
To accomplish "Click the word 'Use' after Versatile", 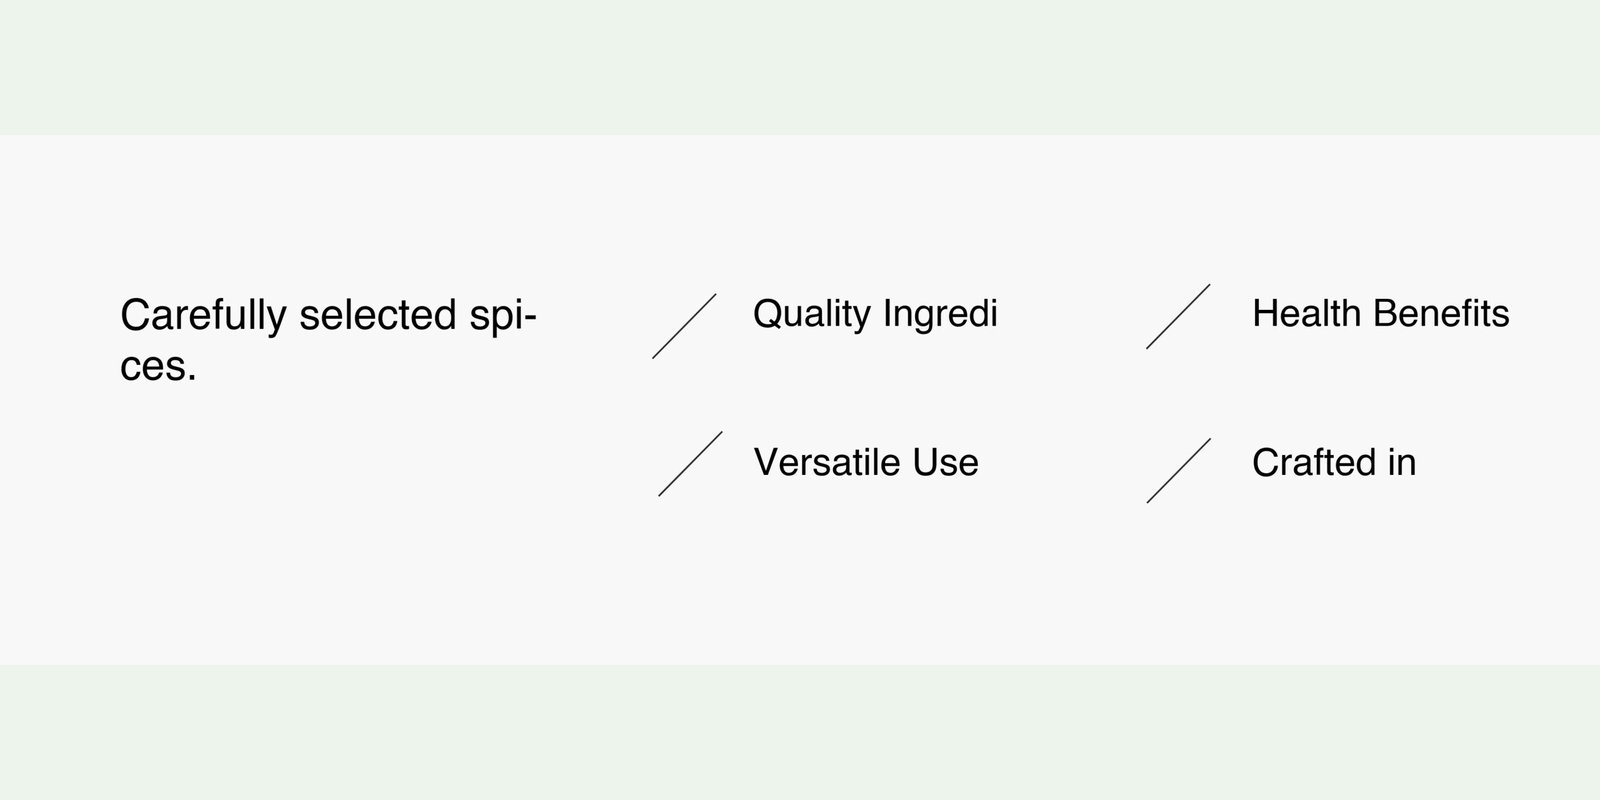I will click(945, 462).
